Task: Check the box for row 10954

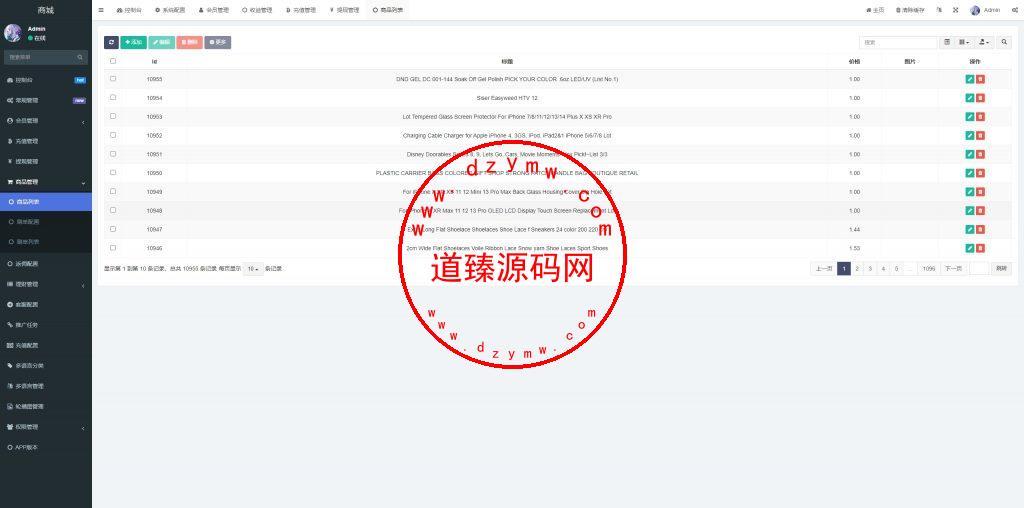Action: click(x=113, y=97)
